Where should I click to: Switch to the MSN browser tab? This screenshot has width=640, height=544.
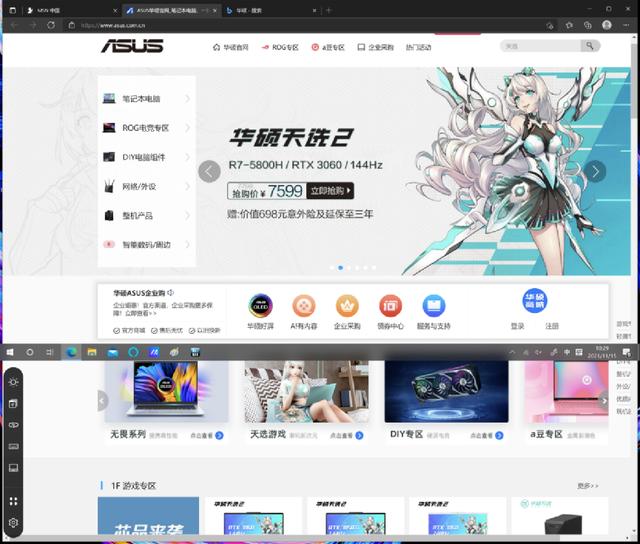[71, 11]
